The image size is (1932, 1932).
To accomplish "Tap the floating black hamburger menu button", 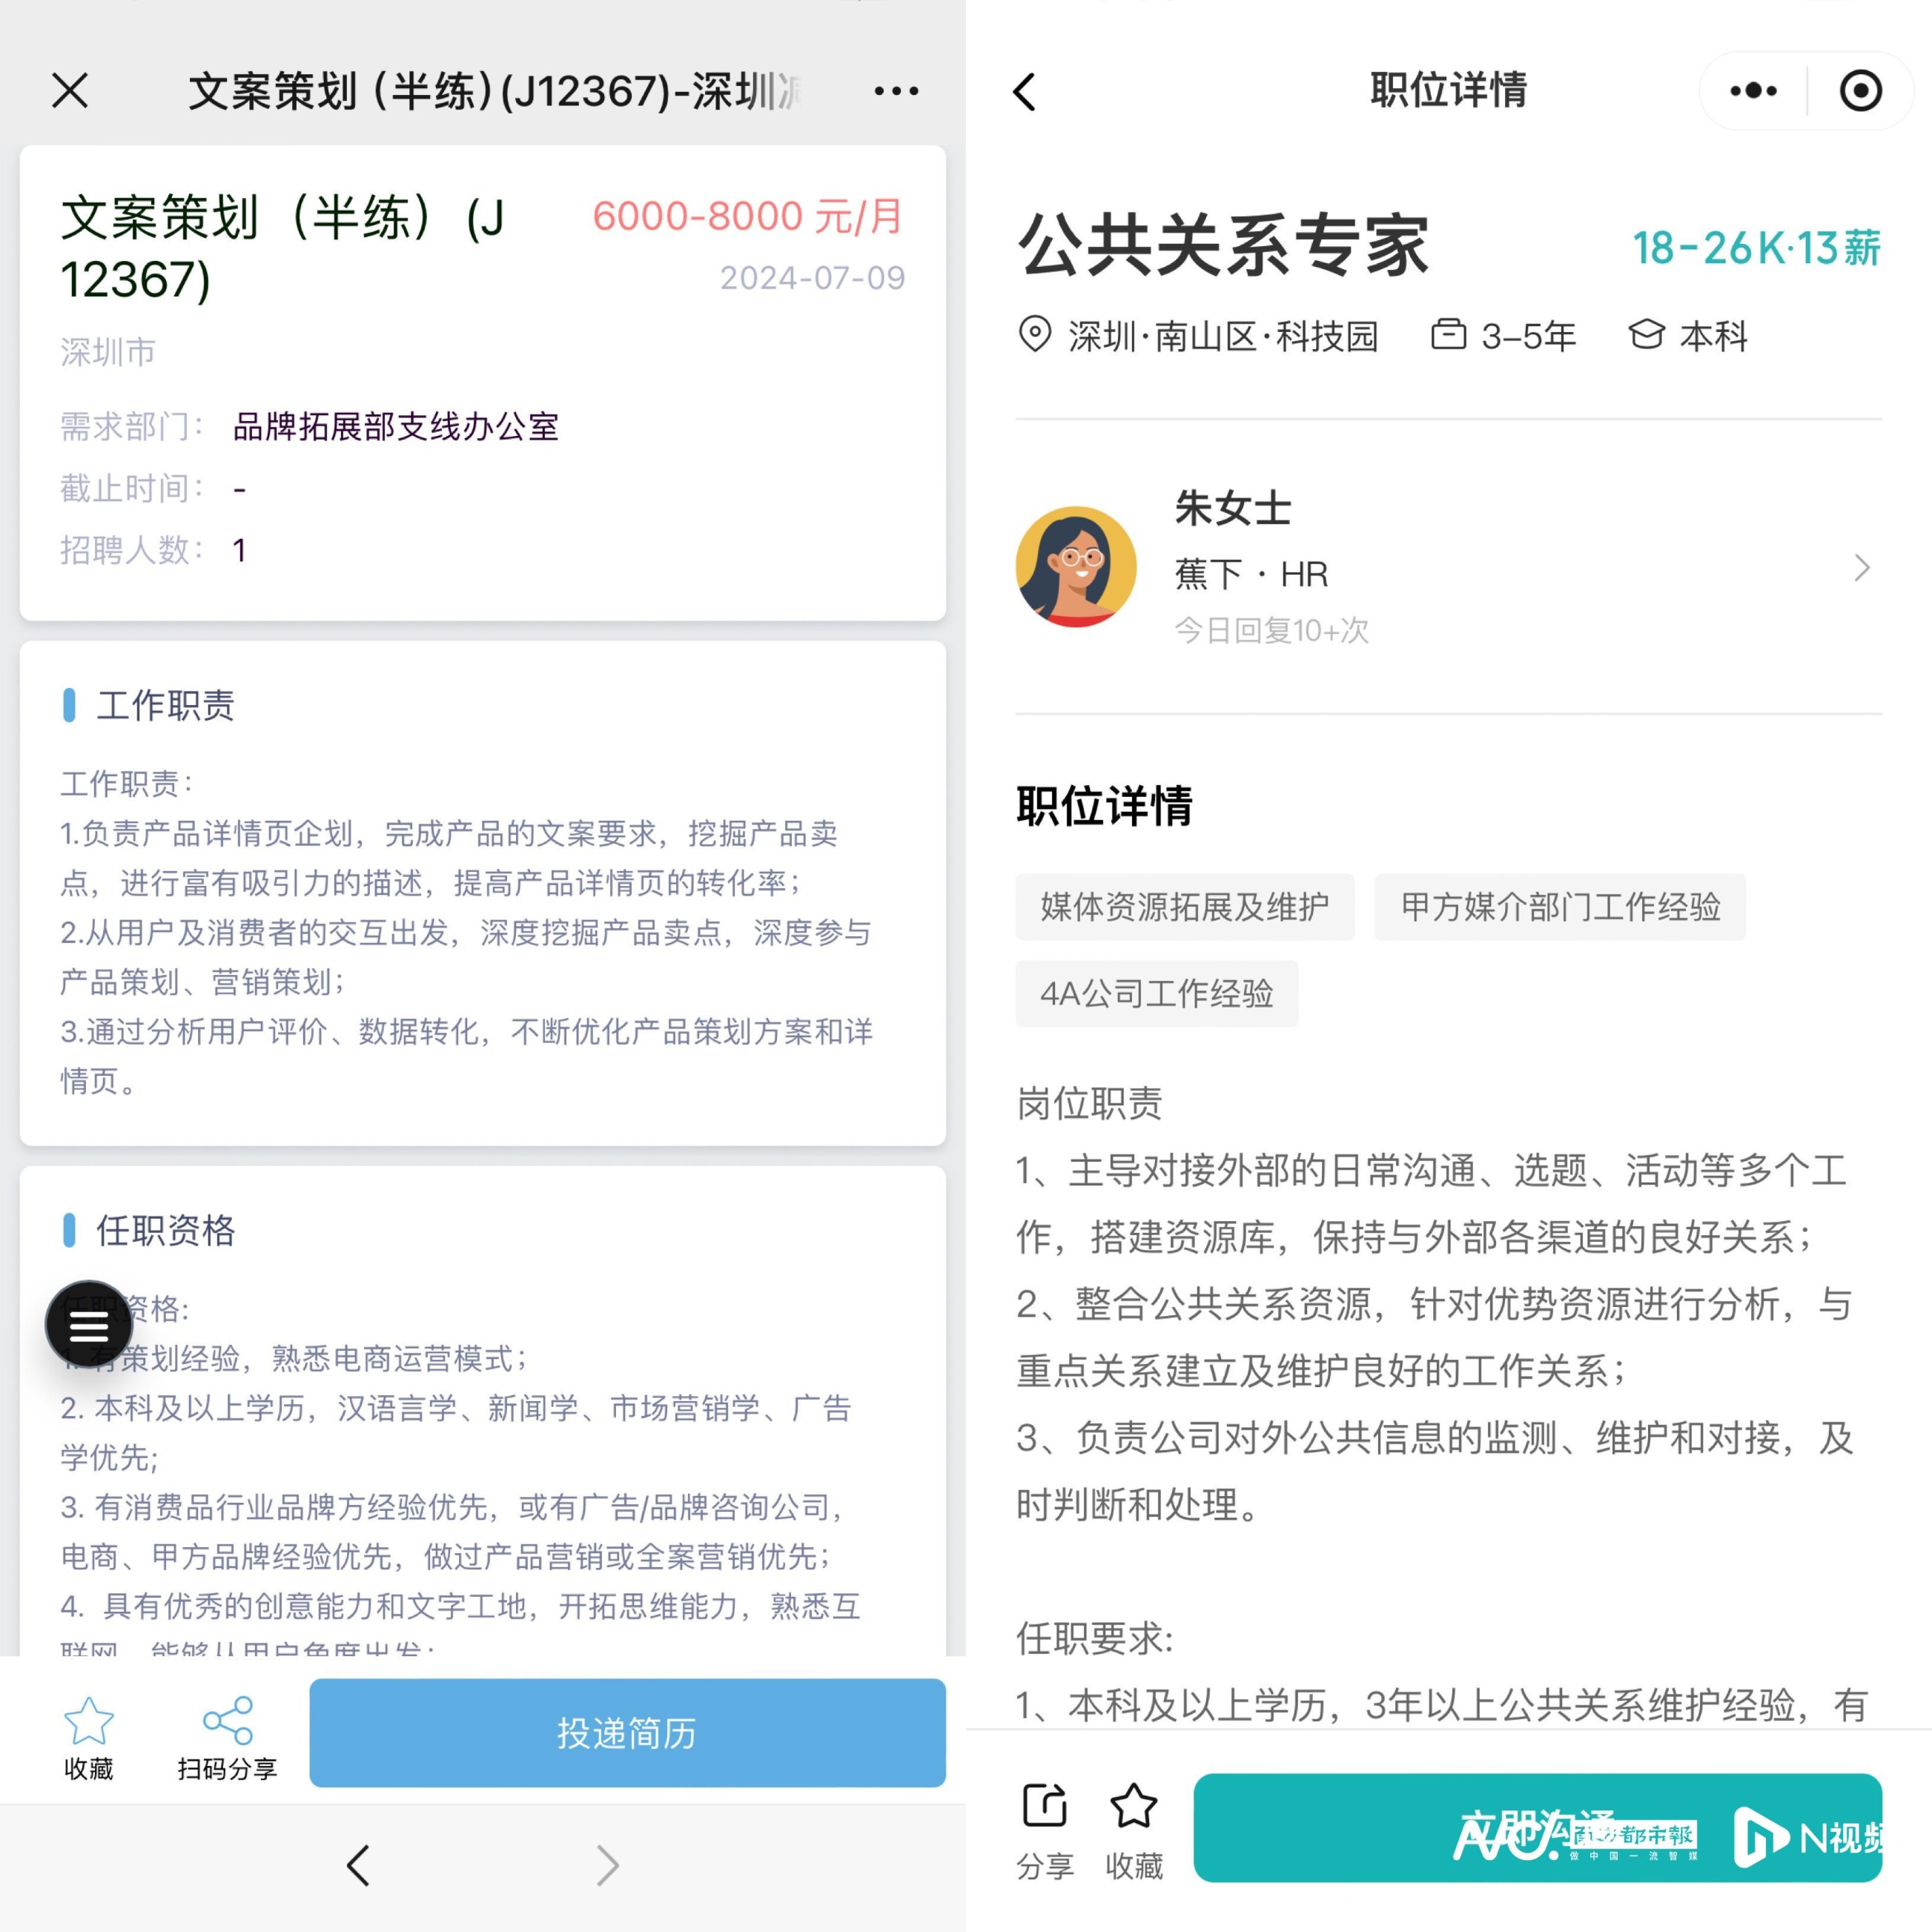I will pyautogui.click(x=89, y=1324).
